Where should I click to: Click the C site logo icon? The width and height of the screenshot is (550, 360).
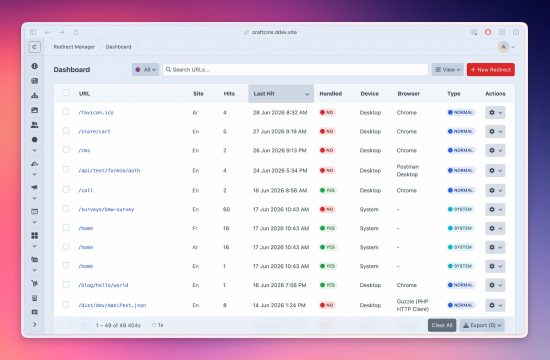(34, 47)
